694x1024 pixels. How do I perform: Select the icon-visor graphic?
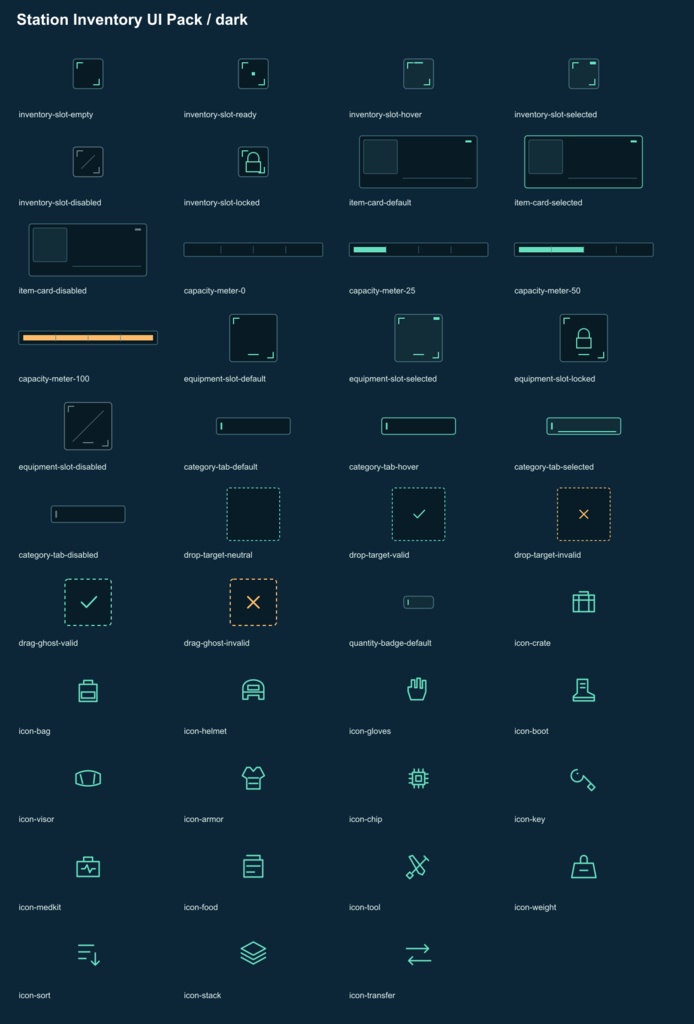[x=88, y=778]
